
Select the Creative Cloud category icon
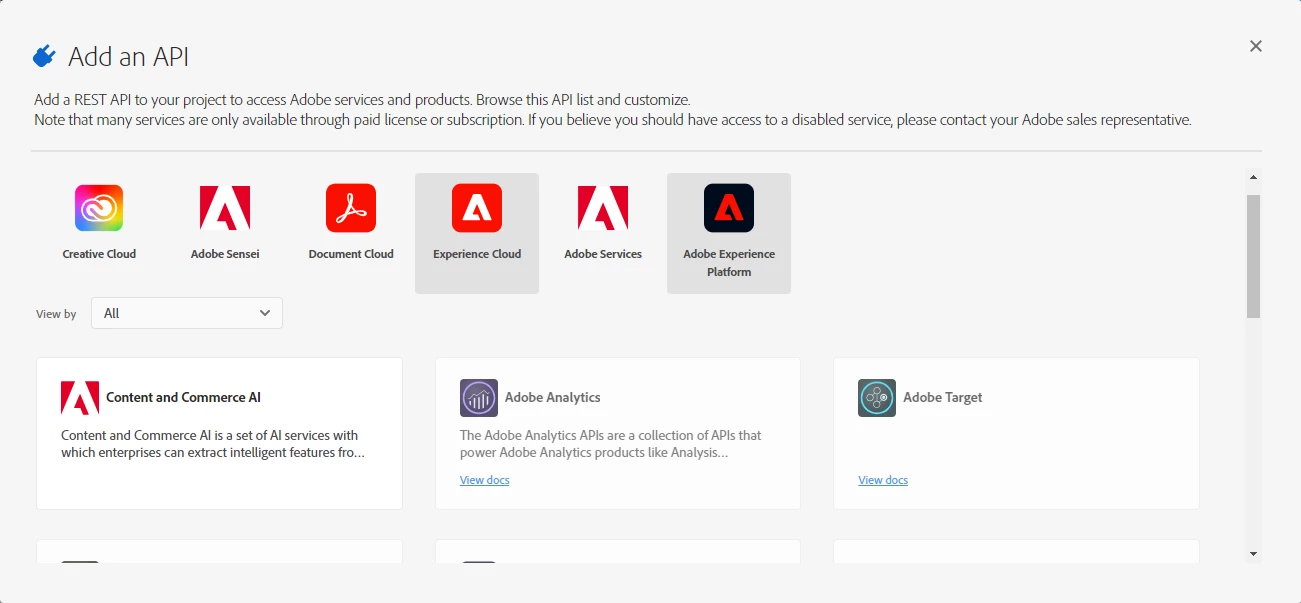point(99,208)
